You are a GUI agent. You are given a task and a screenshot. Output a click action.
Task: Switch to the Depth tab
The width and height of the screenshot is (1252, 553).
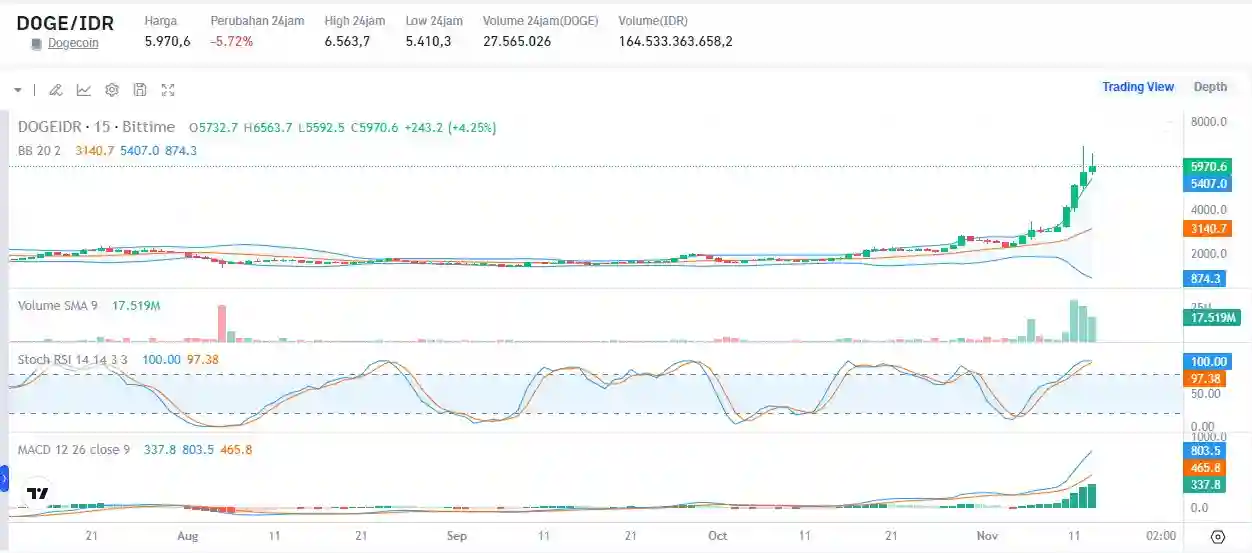1210,87
